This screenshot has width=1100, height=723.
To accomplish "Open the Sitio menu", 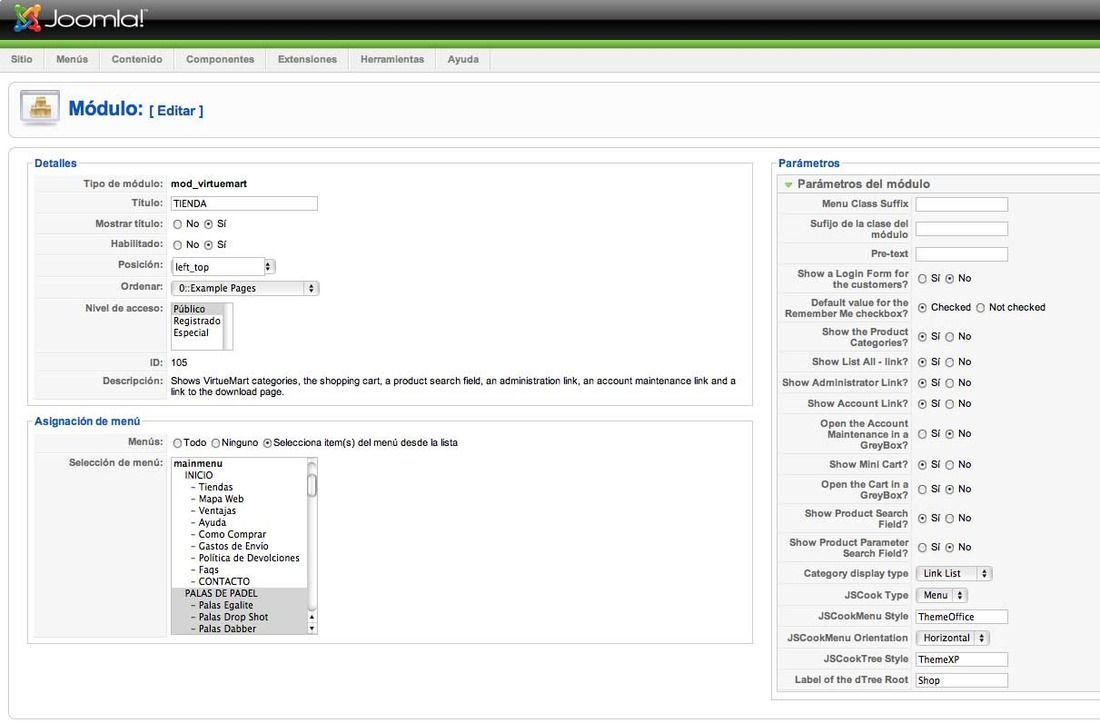I will click(22, 59).
